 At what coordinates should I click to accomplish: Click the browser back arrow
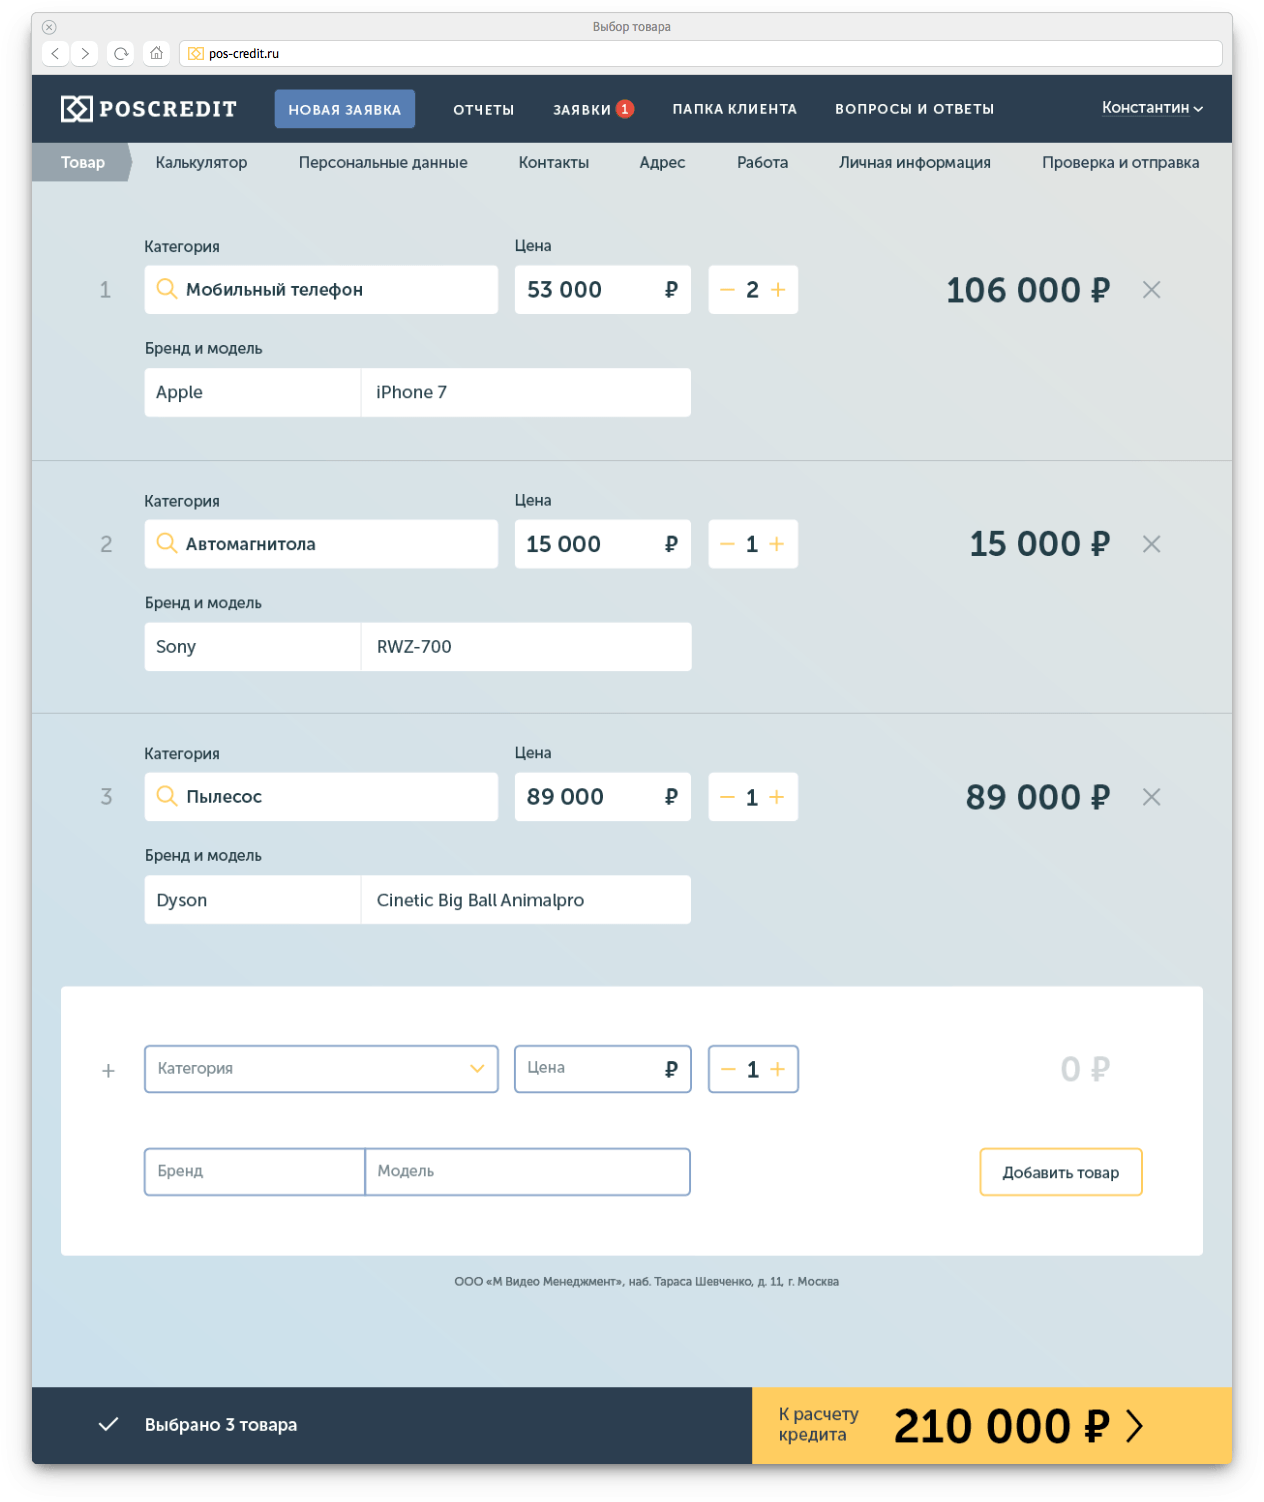pos(56,54)
